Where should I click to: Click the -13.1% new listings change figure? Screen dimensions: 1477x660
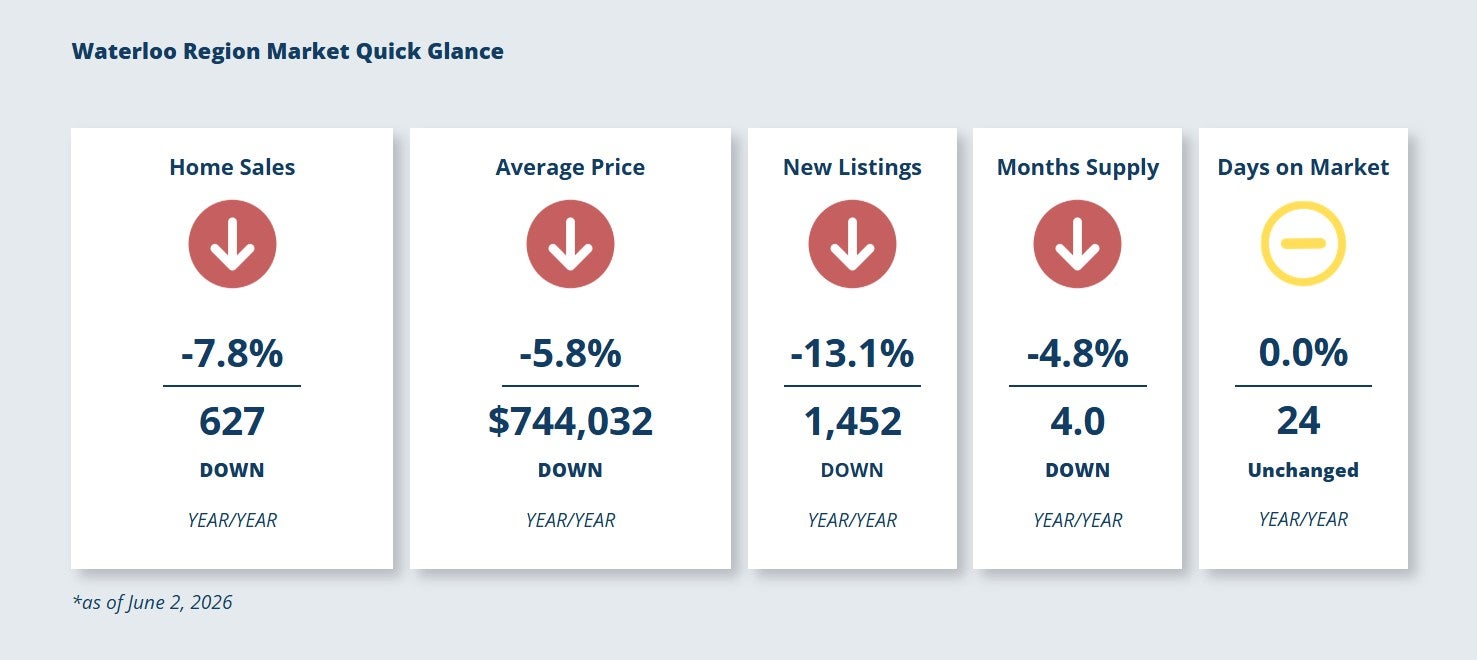click(x=852, y=353)
